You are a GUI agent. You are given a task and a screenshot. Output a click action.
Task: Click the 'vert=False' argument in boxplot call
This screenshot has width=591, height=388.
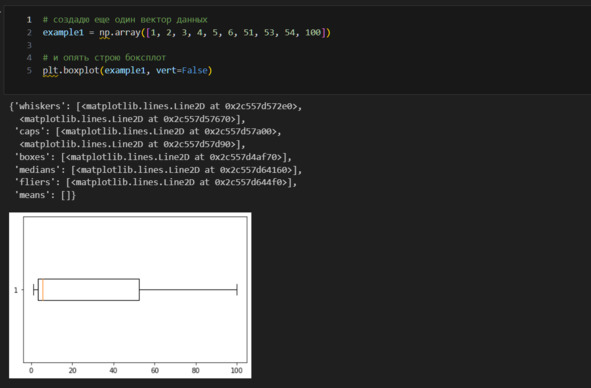tap(182, 71)
